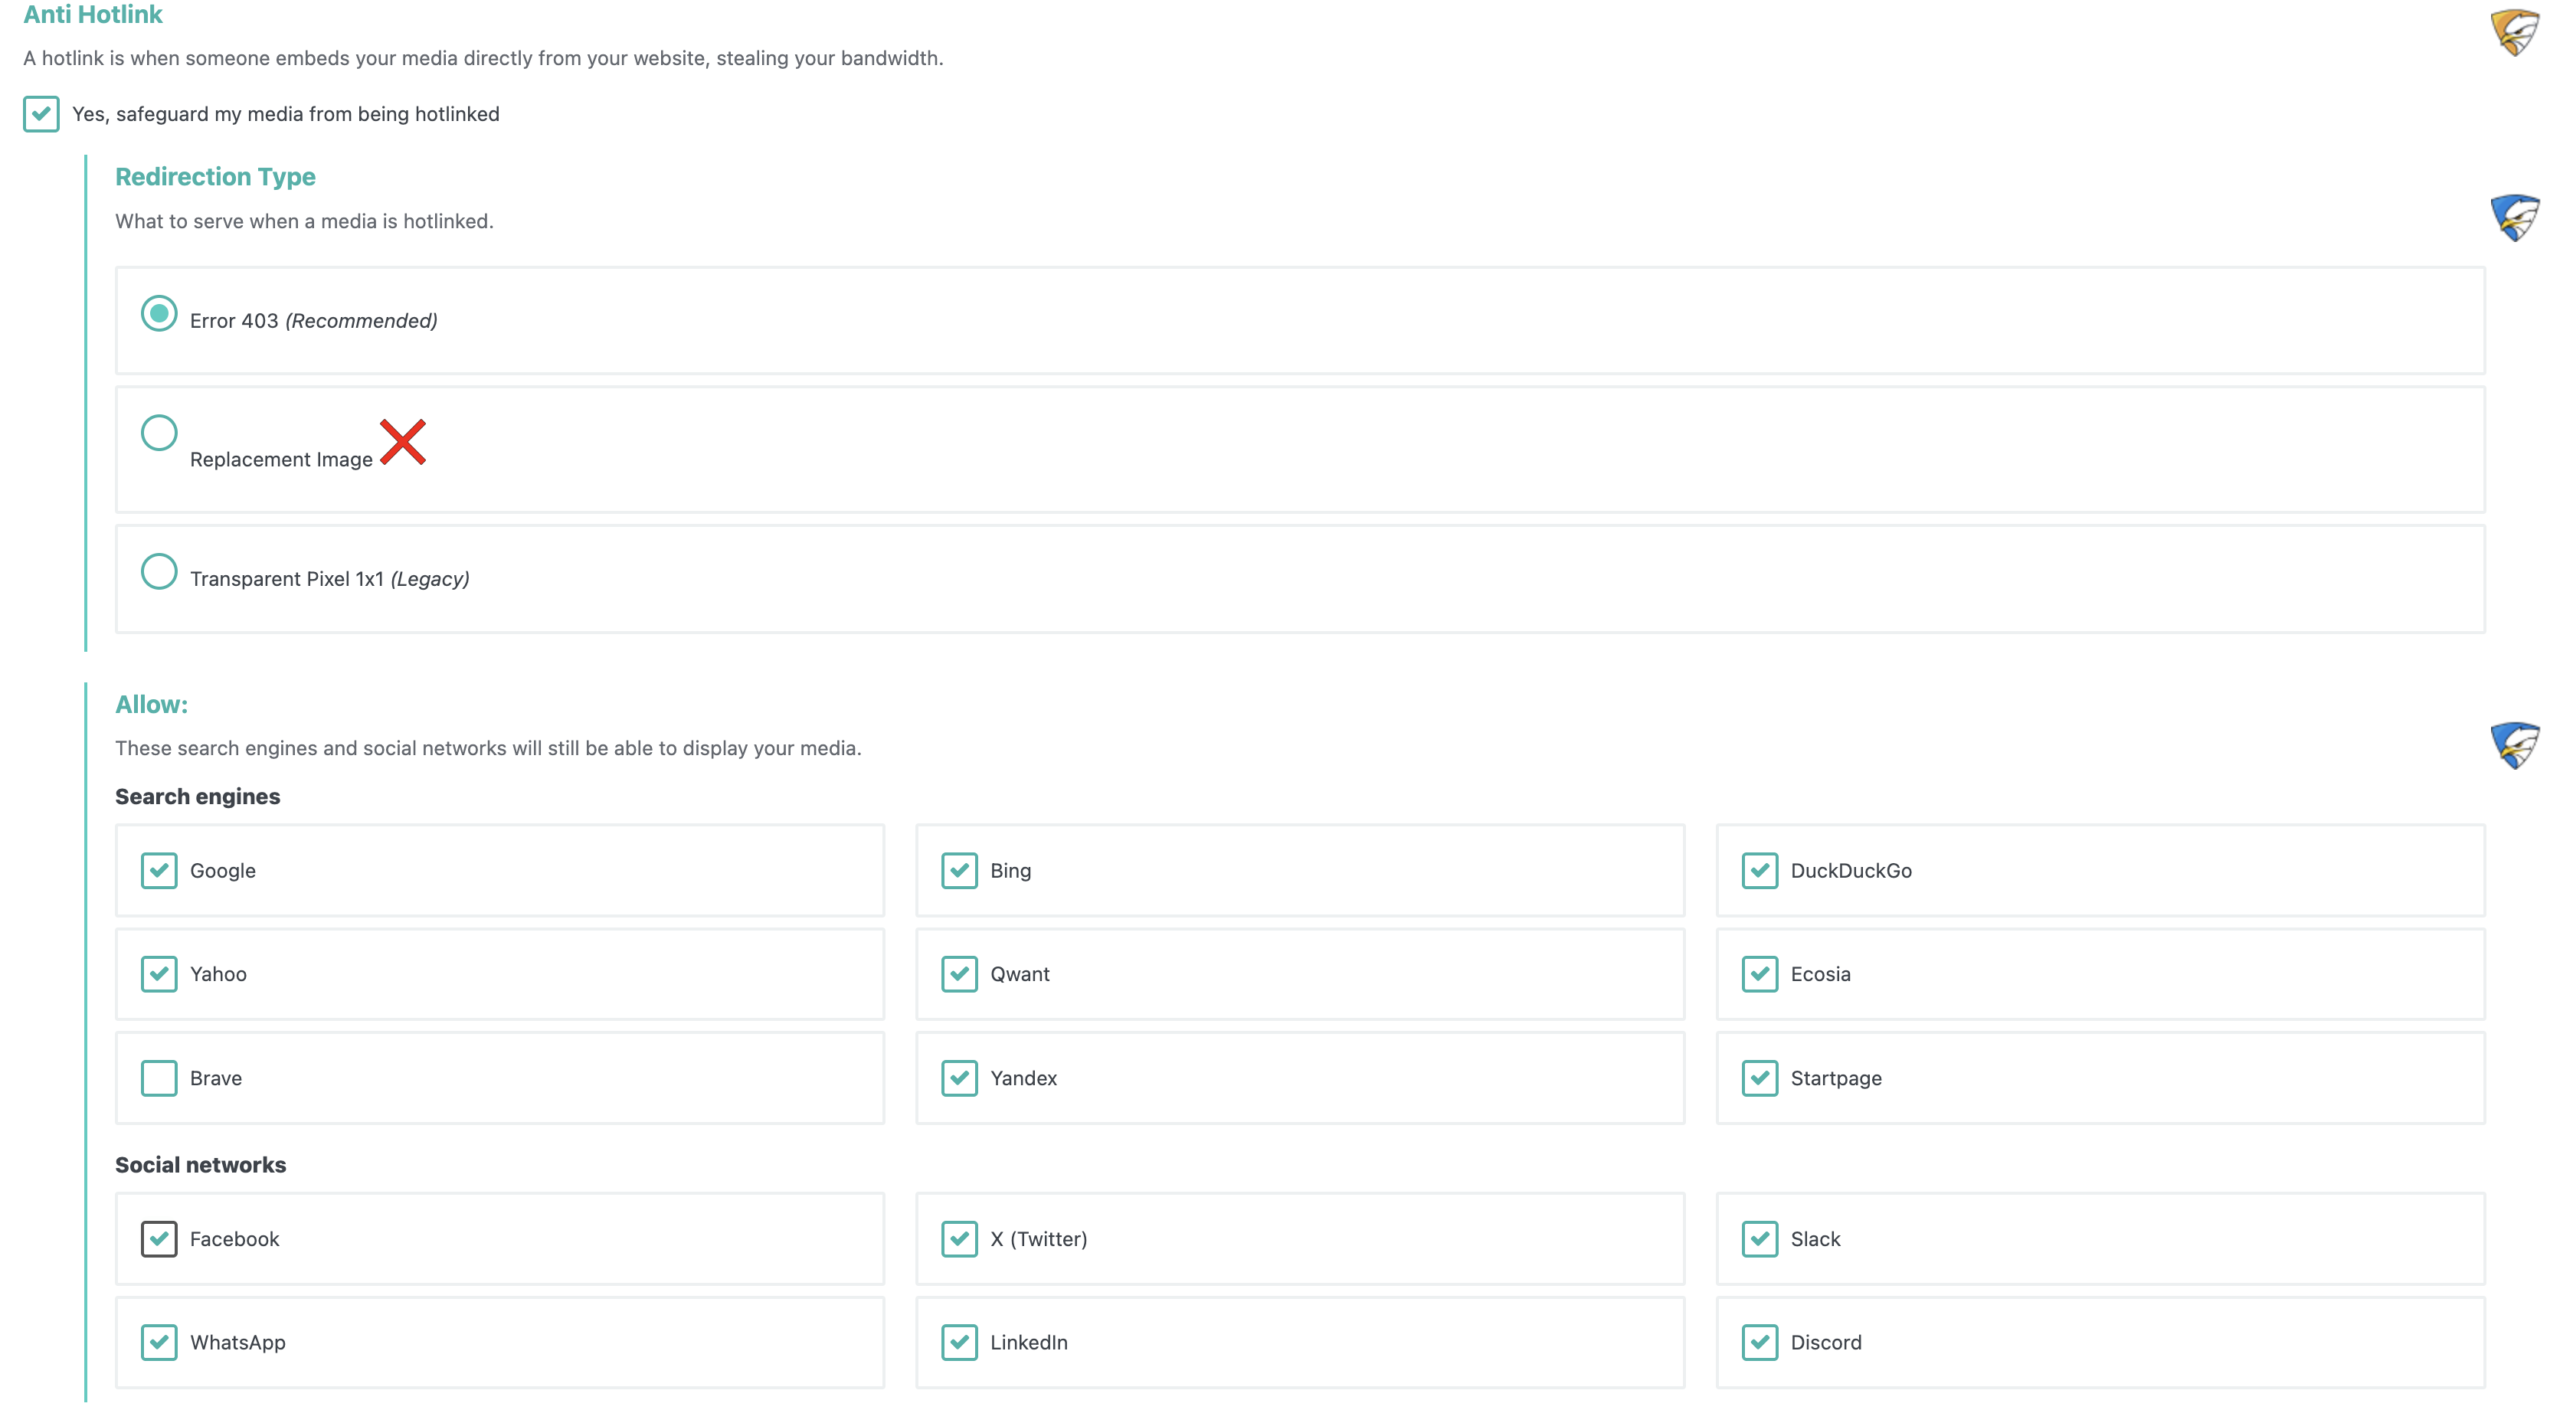Uncheck Ecosia search engine
The height and width of the screenshot is (1423, 2560).
coord(1759,974)
